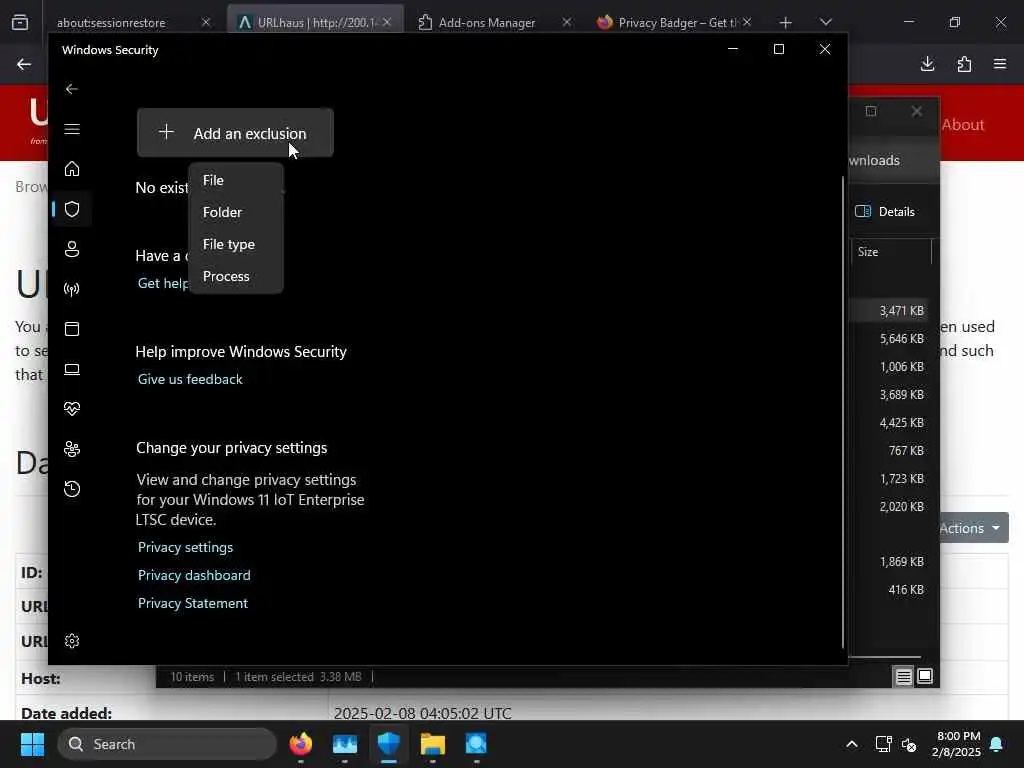Image resolution: width=1024 pixels, height=768 pixels.
Task: Open a new Firefox tab
Action: (785, 23)
